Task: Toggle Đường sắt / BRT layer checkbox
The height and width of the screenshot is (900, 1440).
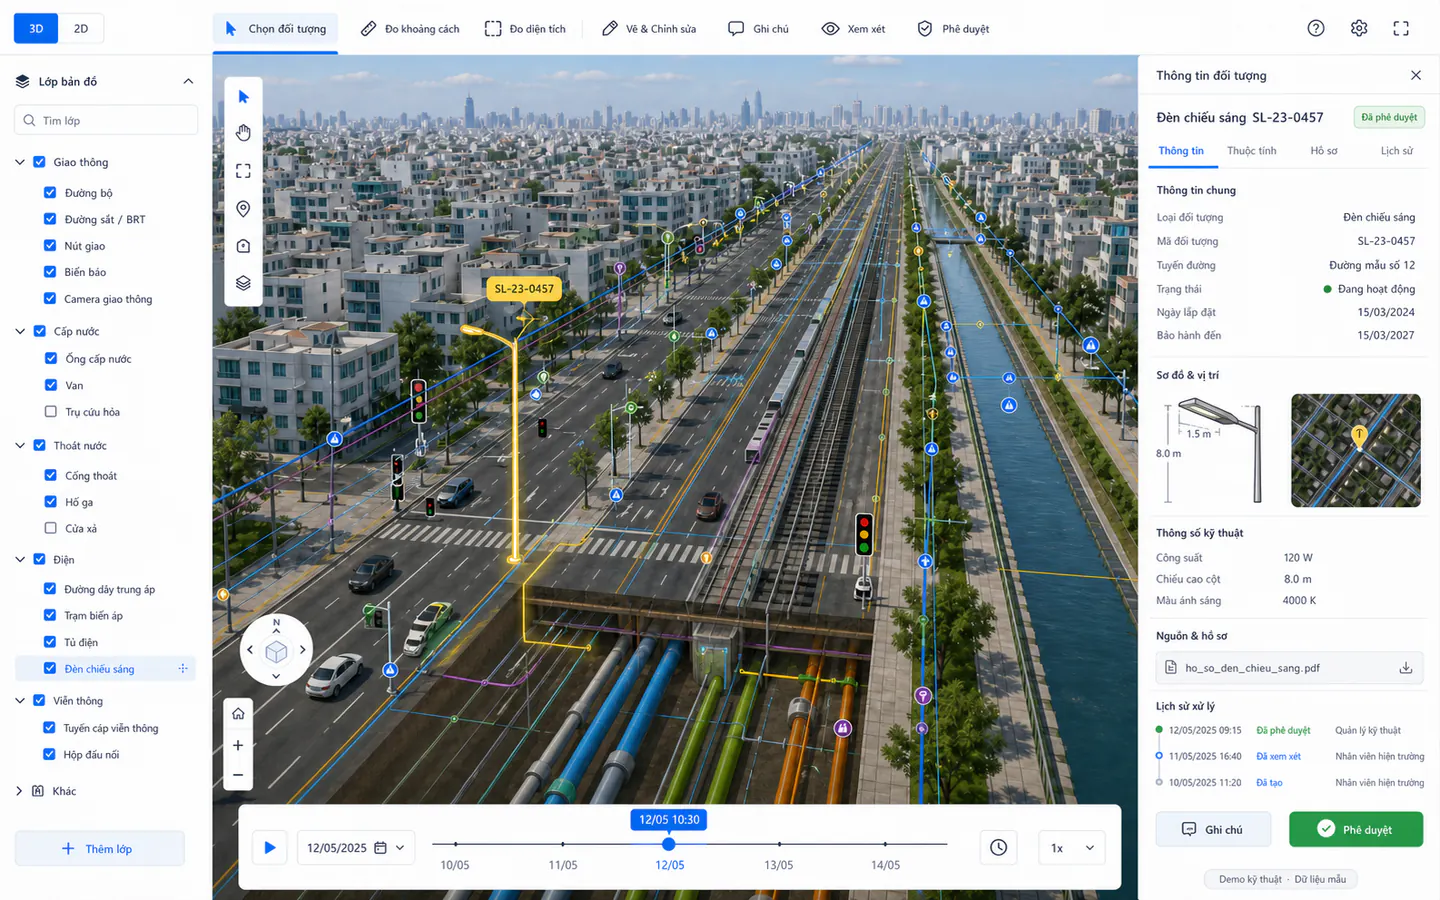Action: pos(50,219)
